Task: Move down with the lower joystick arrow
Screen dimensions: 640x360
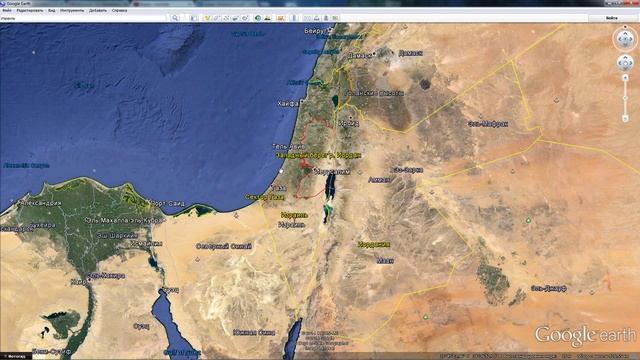Action: [625, 68]
